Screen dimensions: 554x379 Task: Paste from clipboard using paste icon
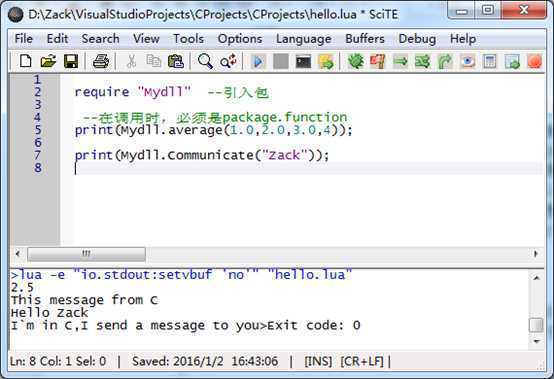176,61
